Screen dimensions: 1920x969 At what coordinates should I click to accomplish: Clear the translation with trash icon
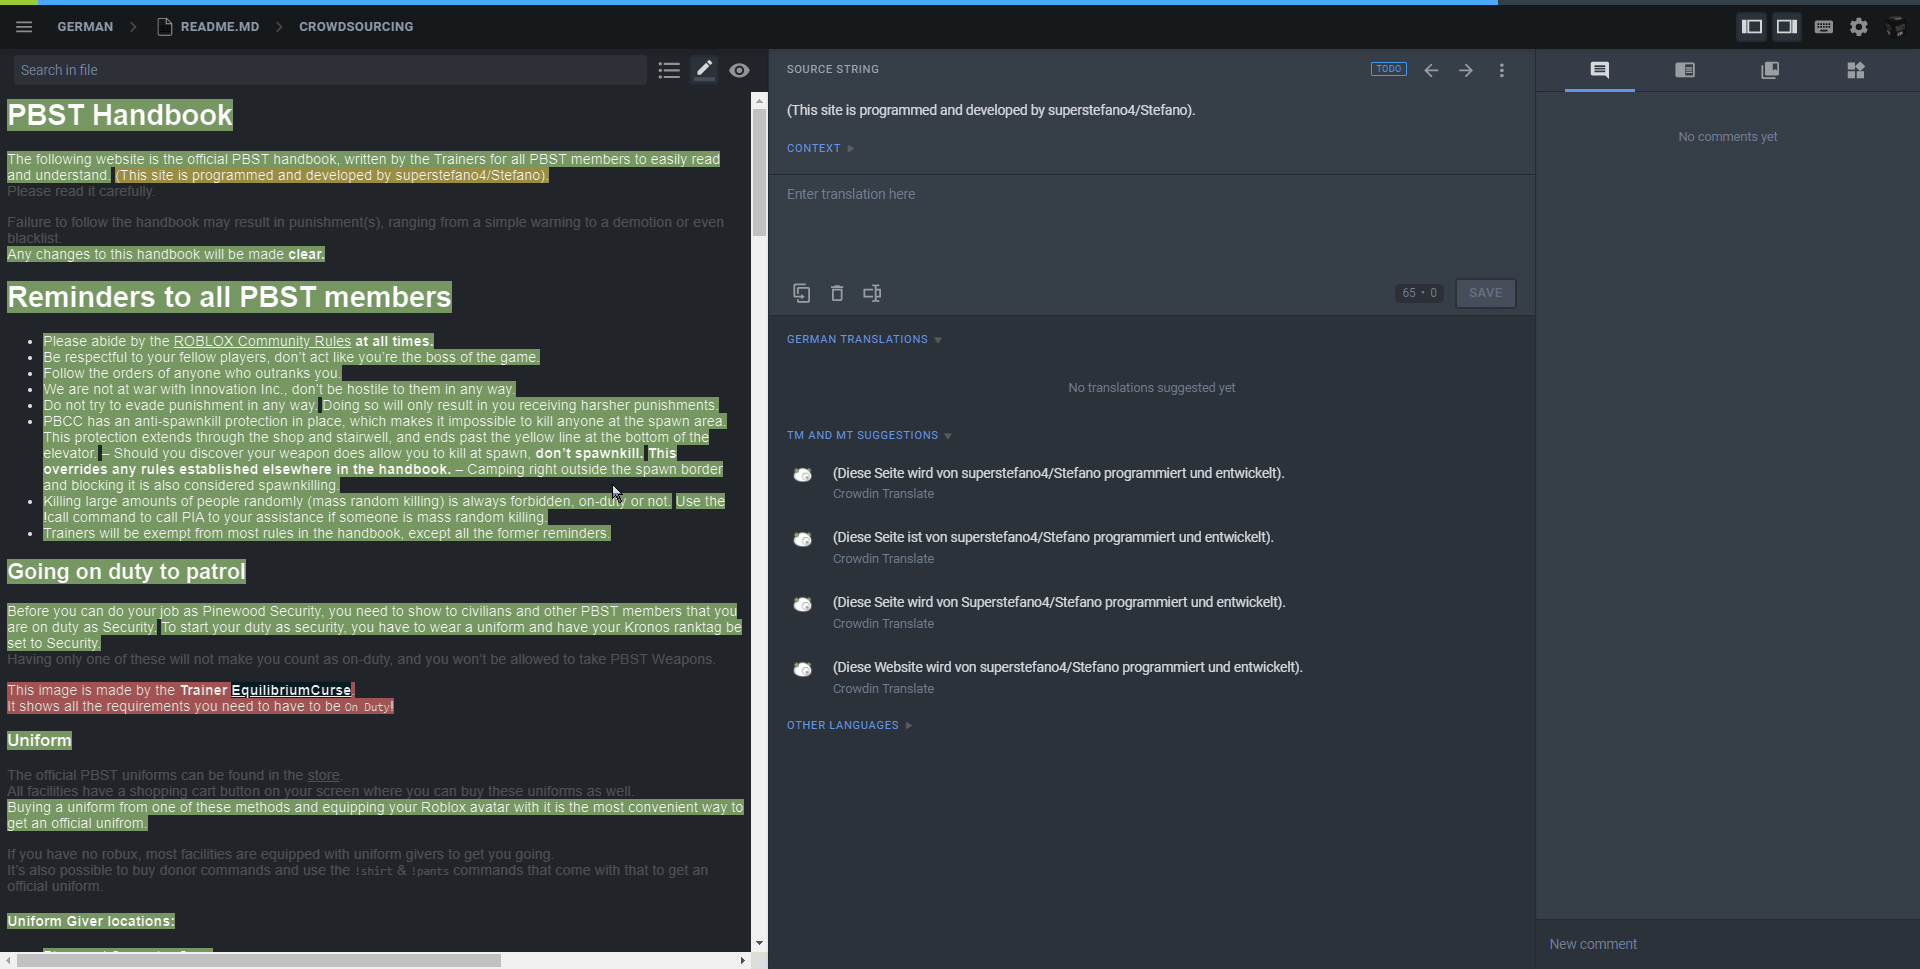click(x=837, y=293)
